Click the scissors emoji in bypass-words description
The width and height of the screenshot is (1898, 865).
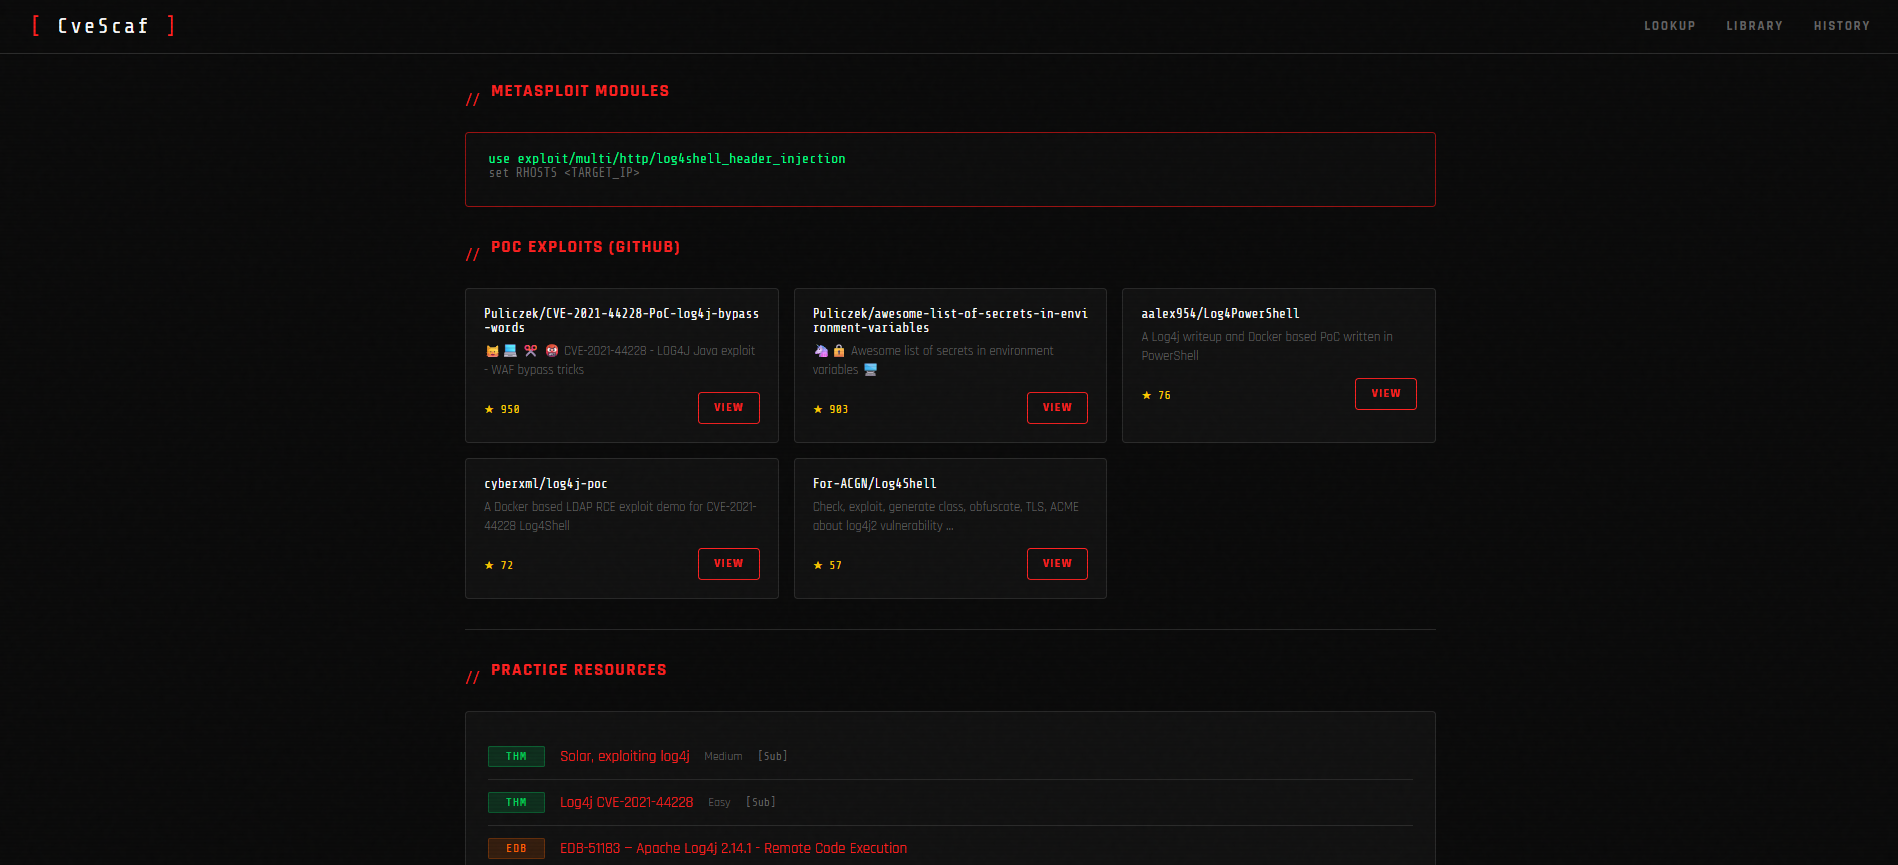point(531,351)
